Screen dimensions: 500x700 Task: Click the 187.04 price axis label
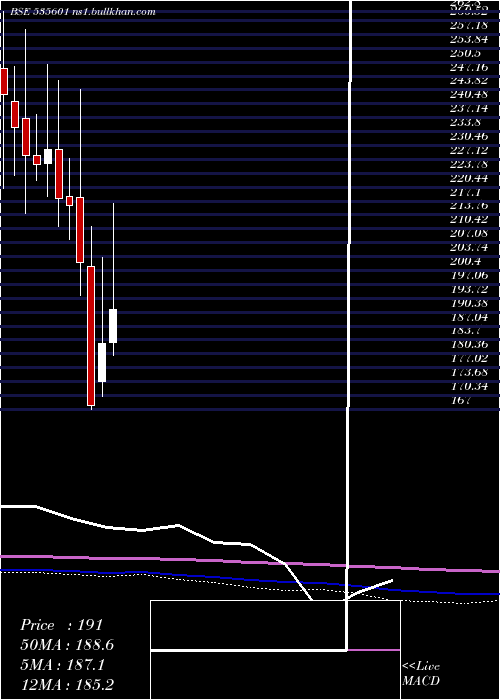pyautogui.click(x=468, y=317)
